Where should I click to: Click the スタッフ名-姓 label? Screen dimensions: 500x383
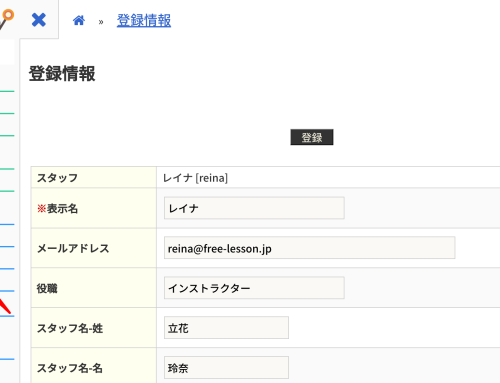70,328
